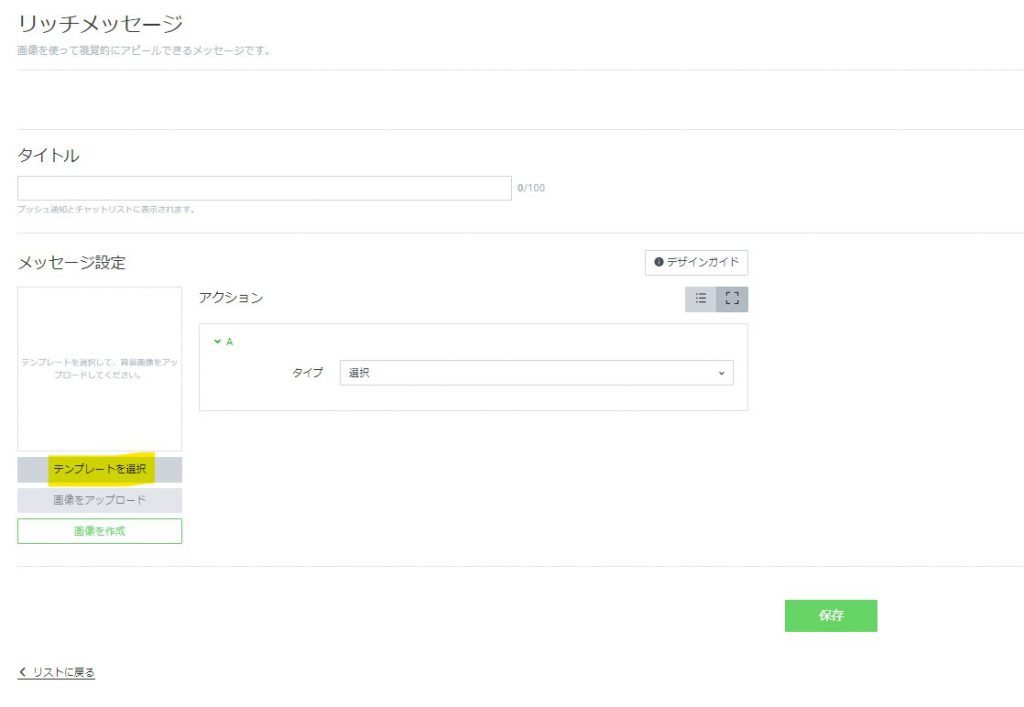Open the デザインガイド button

pos(696,262)
